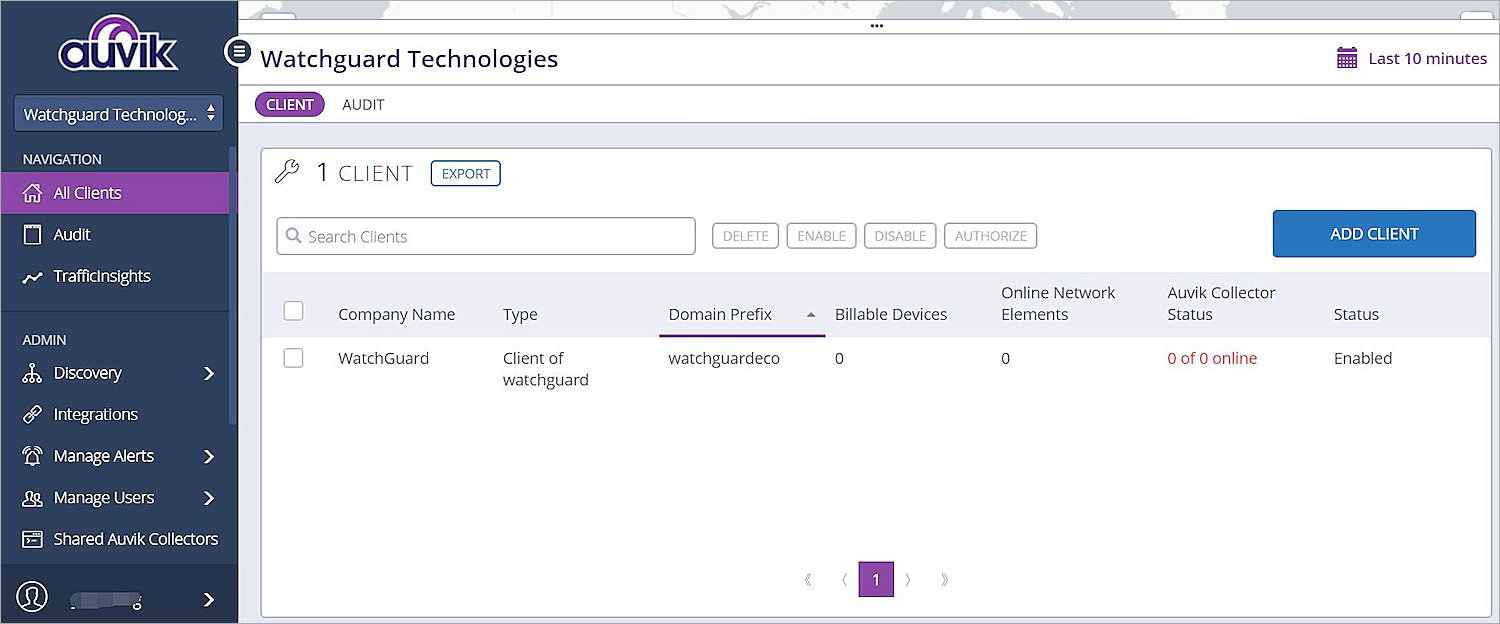Image resolution: width=1500 pixels, height=624 pixels.
Task: Click the user profile avatar icon
Action: [x=32, y=598]
